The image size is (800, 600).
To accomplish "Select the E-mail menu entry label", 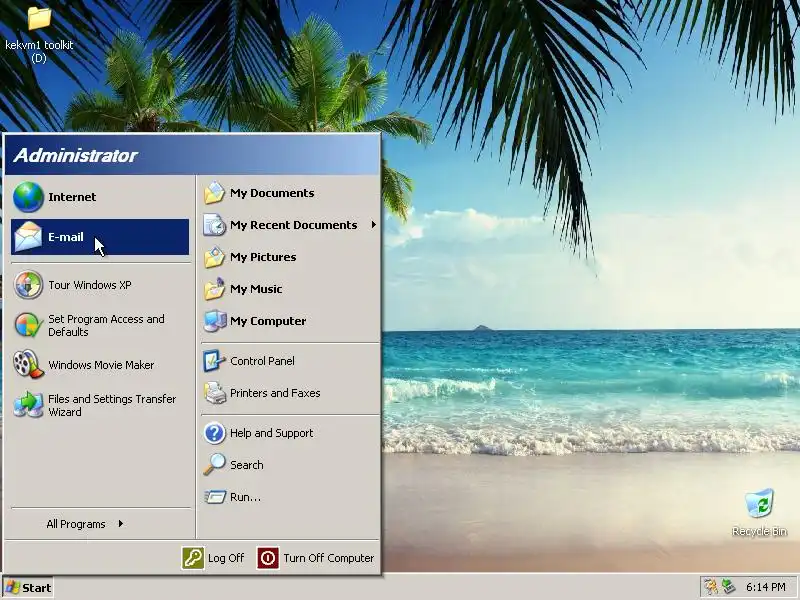I will pos(66,237).
